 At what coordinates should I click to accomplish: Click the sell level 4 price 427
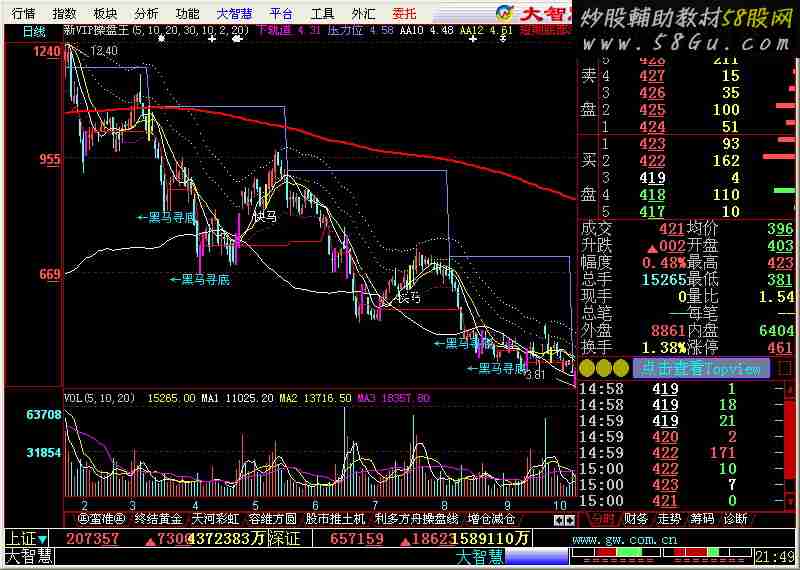[x=652, y=76]
